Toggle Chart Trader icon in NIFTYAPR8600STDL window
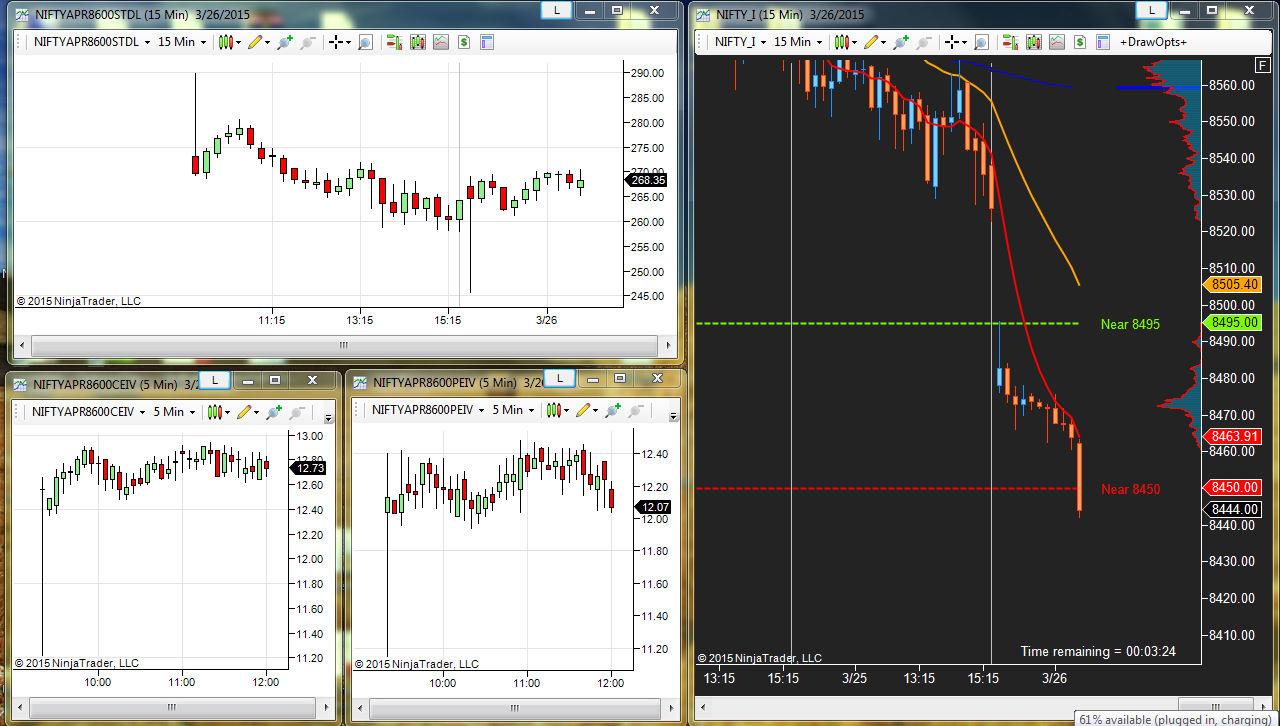The image size is (1280, 726). 395,42
